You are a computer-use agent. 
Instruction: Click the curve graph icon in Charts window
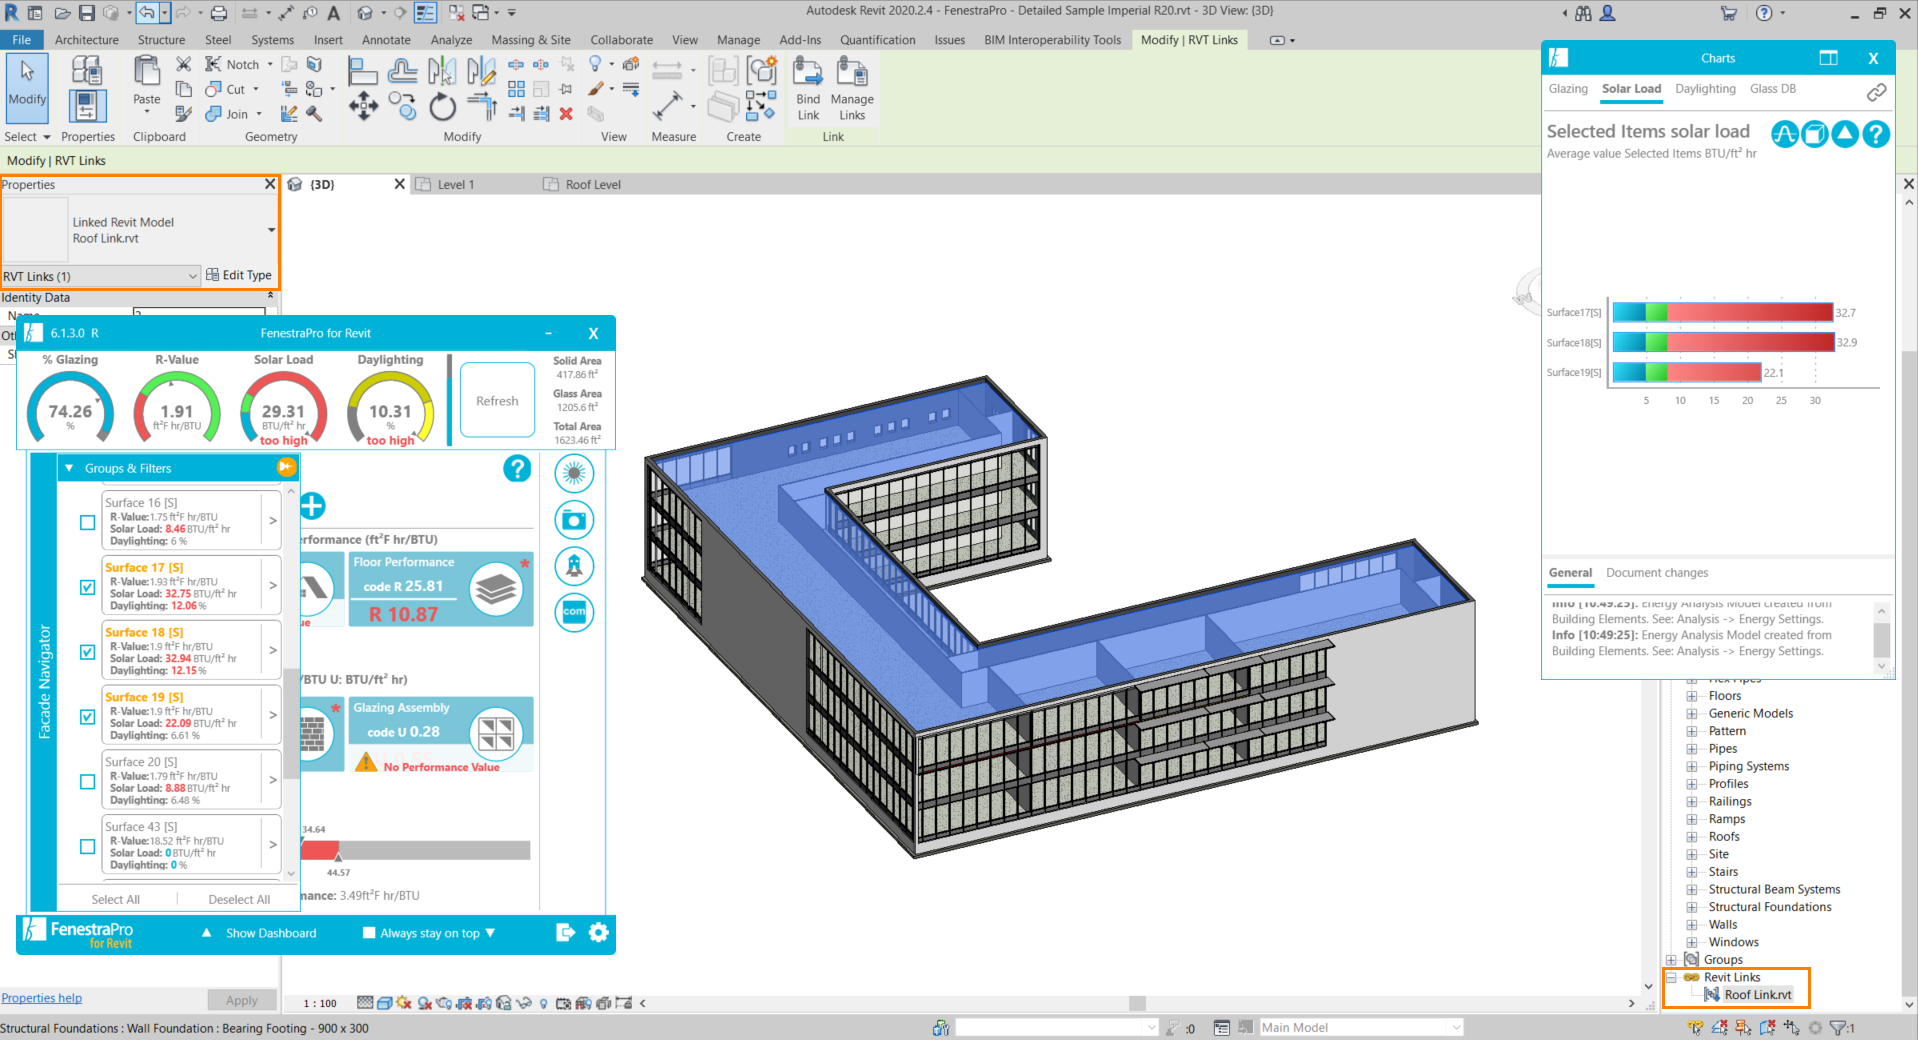1785,133
